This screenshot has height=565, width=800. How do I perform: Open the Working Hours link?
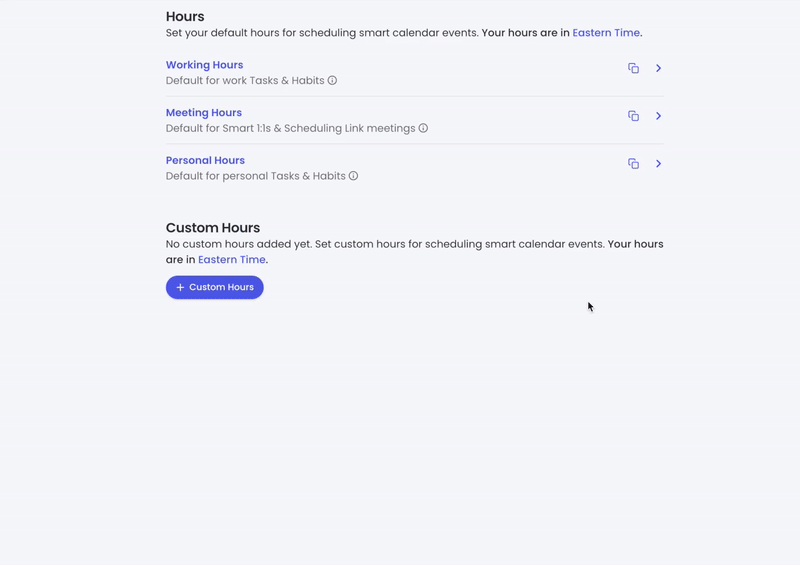pos(204,65)
